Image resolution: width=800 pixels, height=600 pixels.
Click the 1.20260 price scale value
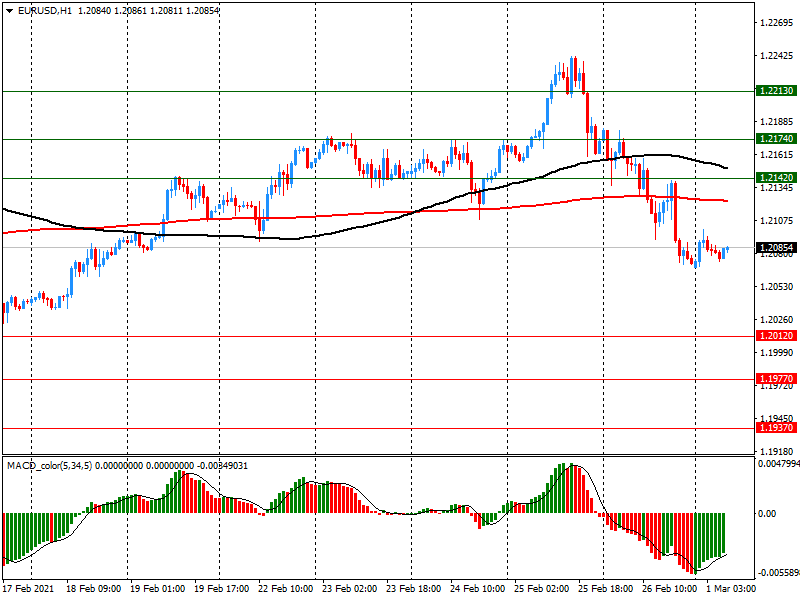pos(777,320)
